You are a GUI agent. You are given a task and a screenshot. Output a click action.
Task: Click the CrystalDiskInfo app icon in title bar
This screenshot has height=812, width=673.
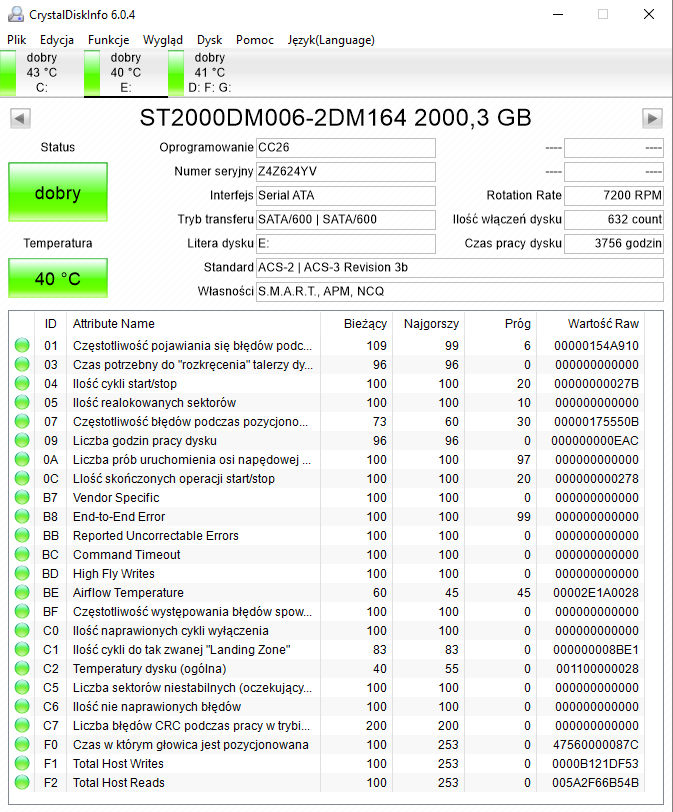pyautogui.click(x=16, y=14)
